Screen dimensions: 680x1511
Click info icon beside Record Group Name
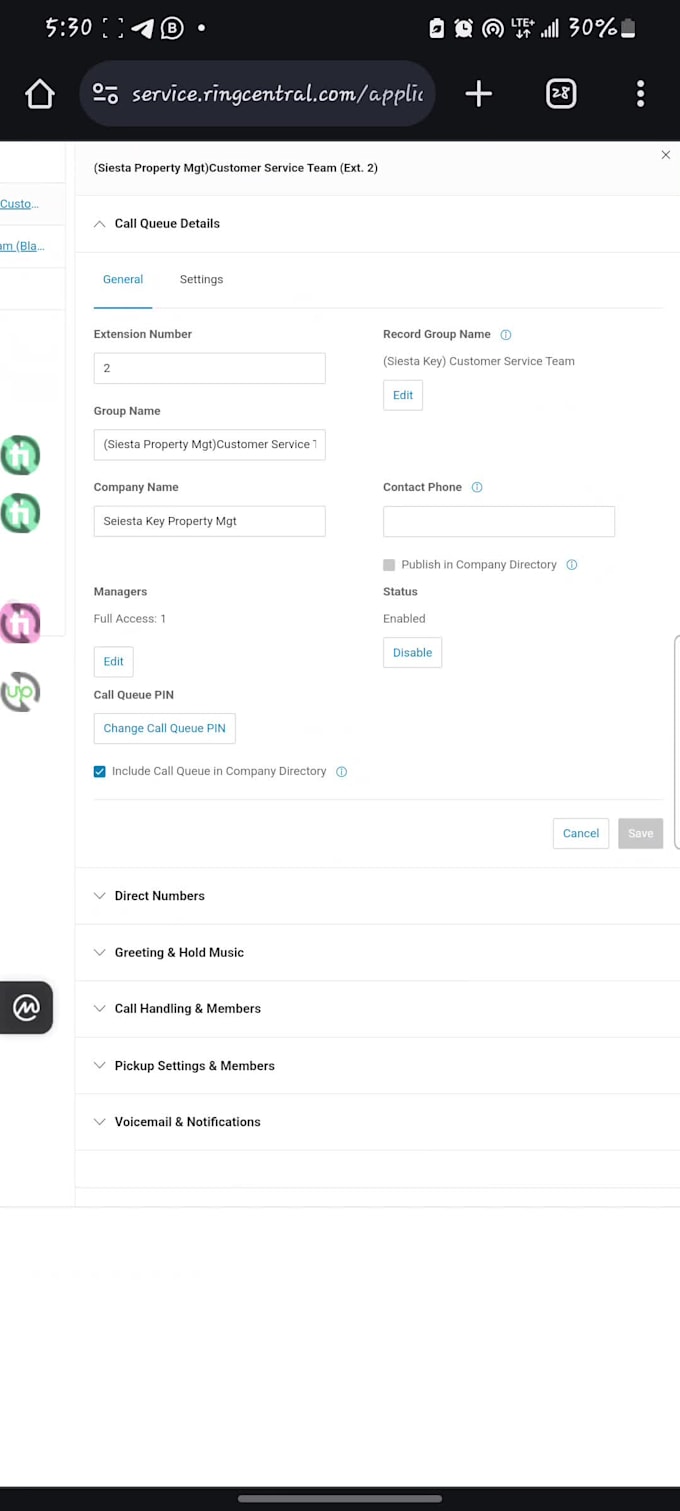pos(506,335)
